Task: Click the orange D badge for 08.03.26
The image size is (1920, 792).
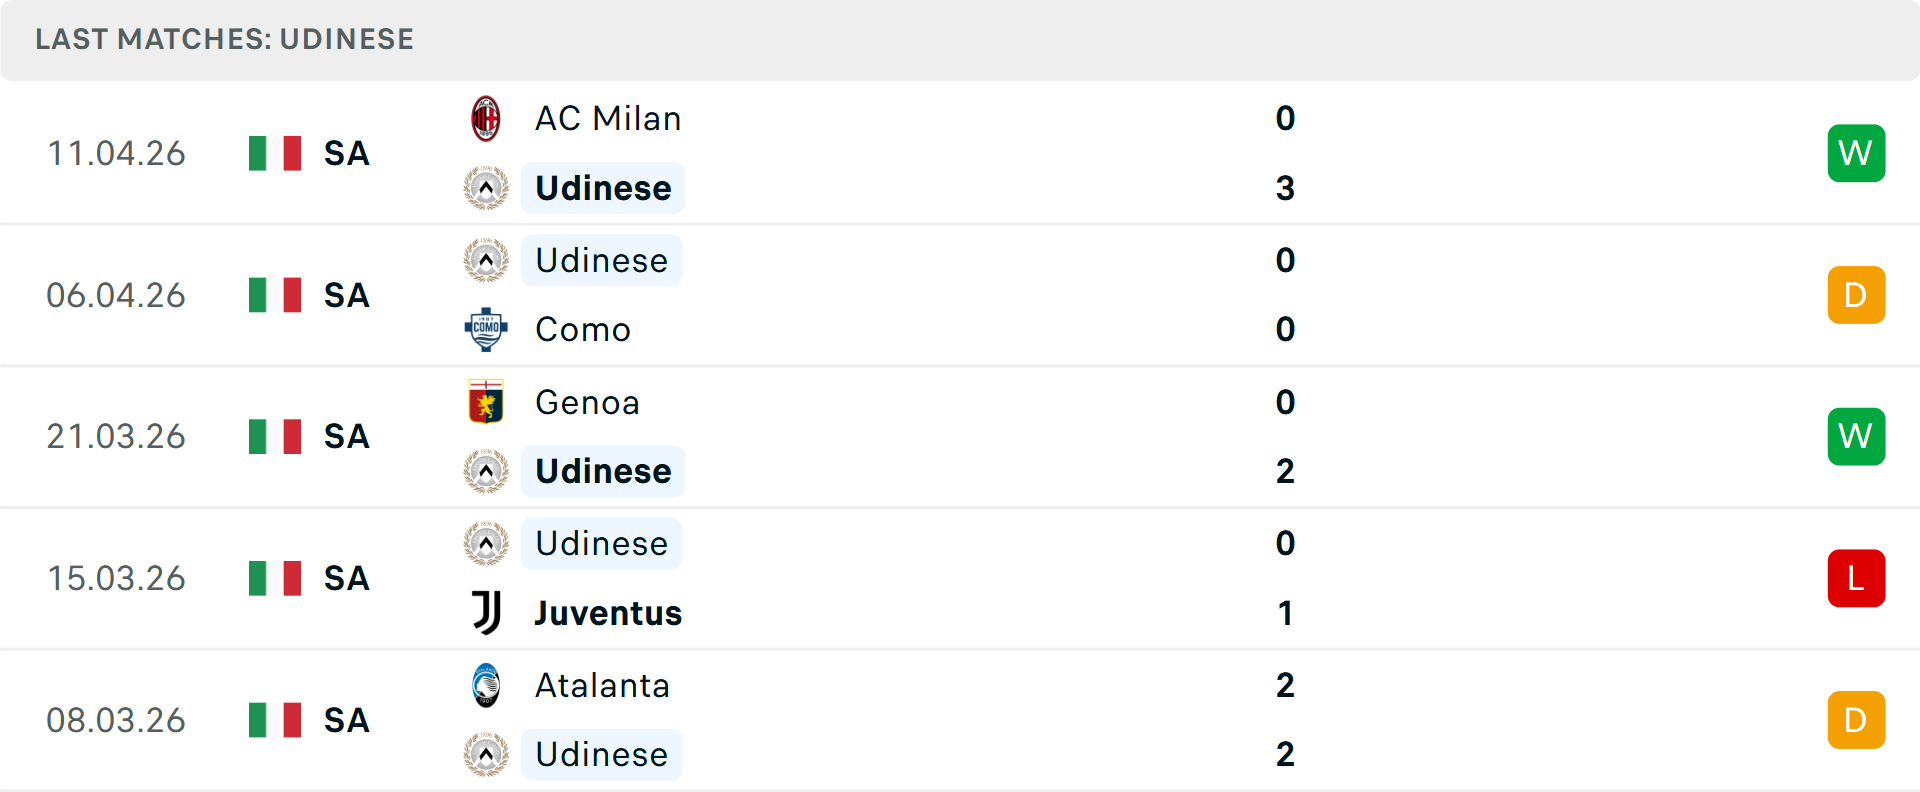Action: tap(1856, 720)
